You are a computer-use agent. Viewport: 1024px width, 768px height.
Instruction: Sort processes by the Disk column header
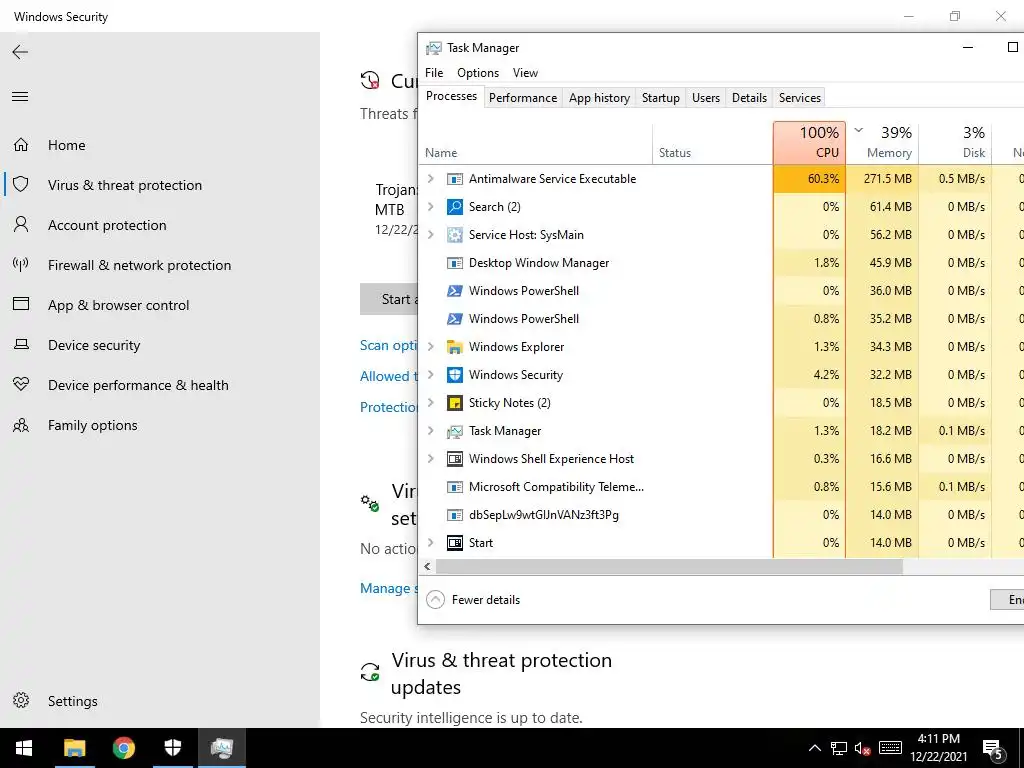click(955, 142)
